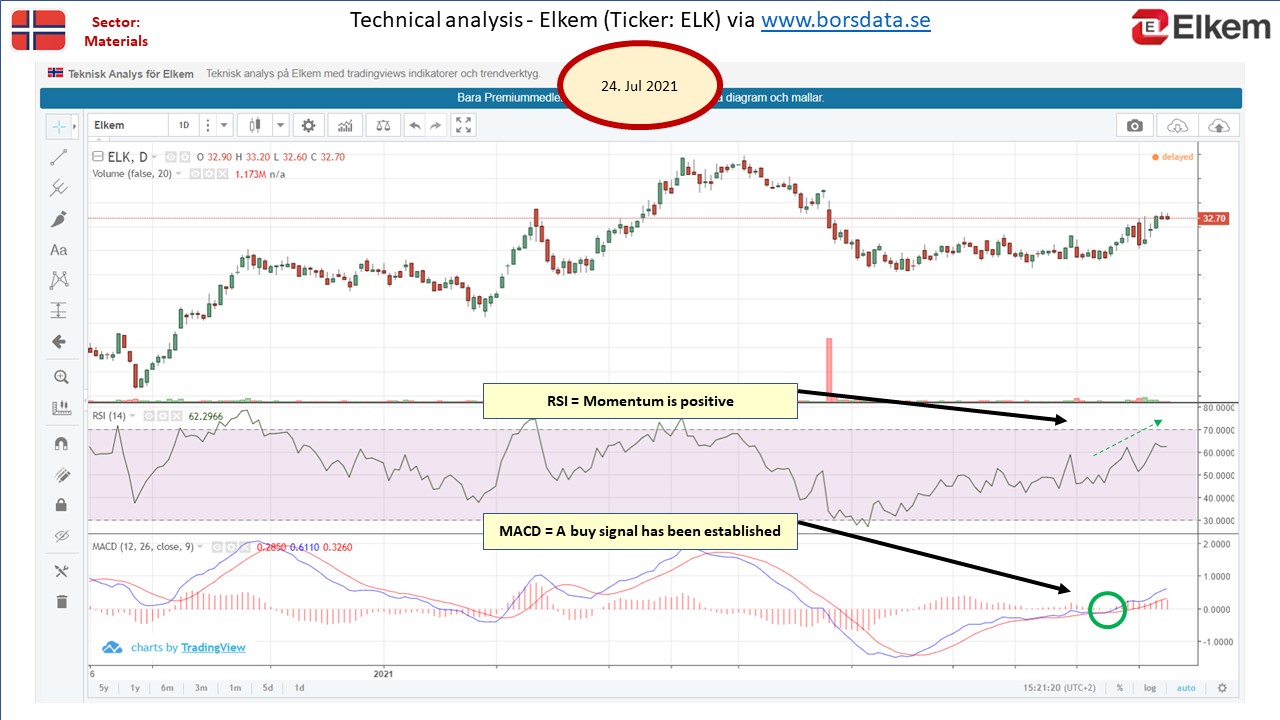Set the time range to 1y

pos(134,688)
